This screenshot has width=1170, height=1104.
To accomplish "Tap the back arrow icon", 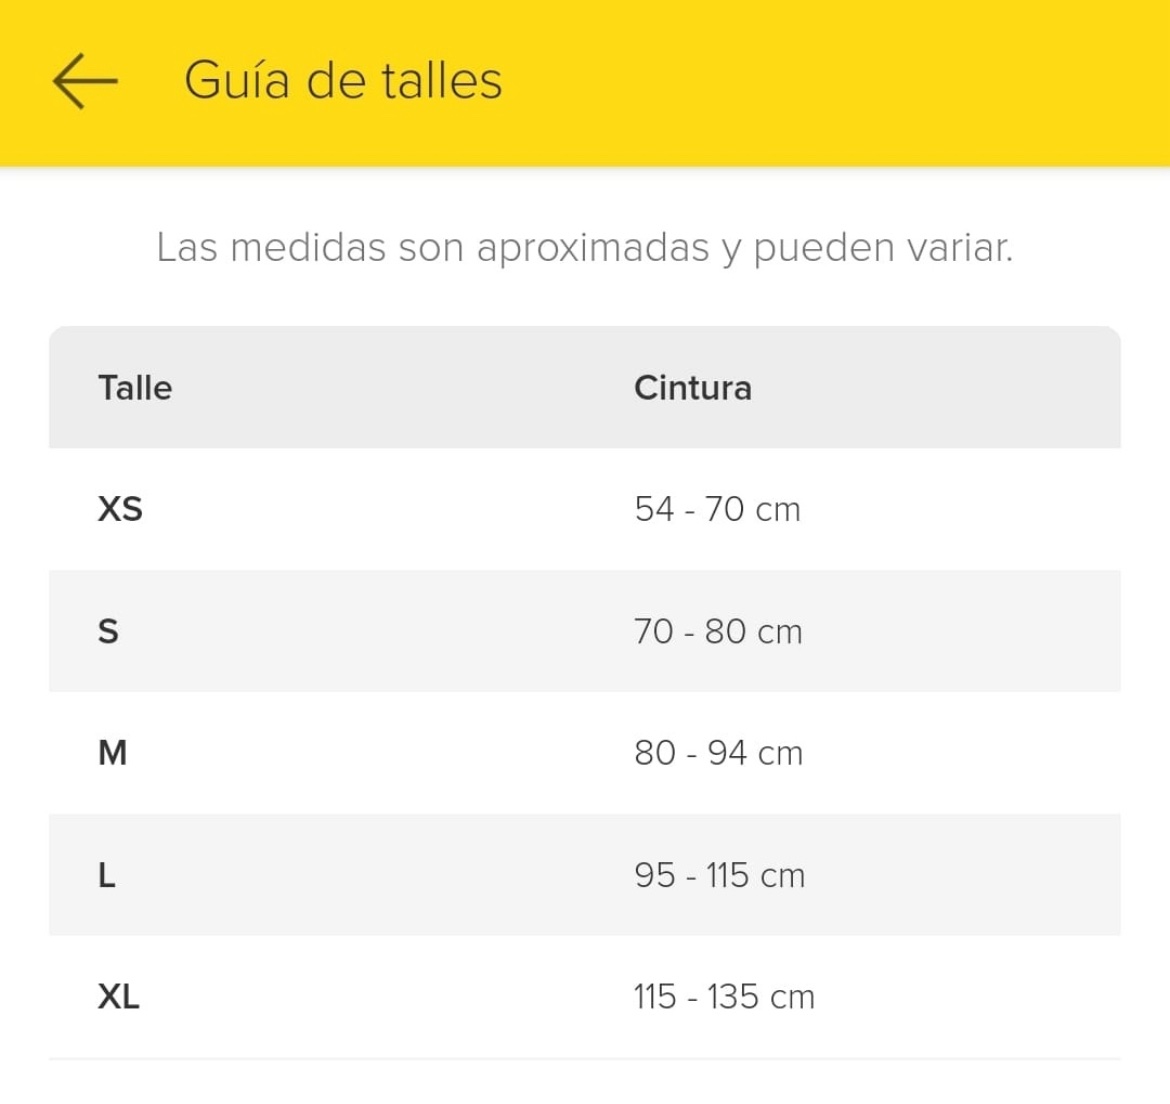I will coord(85,81).
